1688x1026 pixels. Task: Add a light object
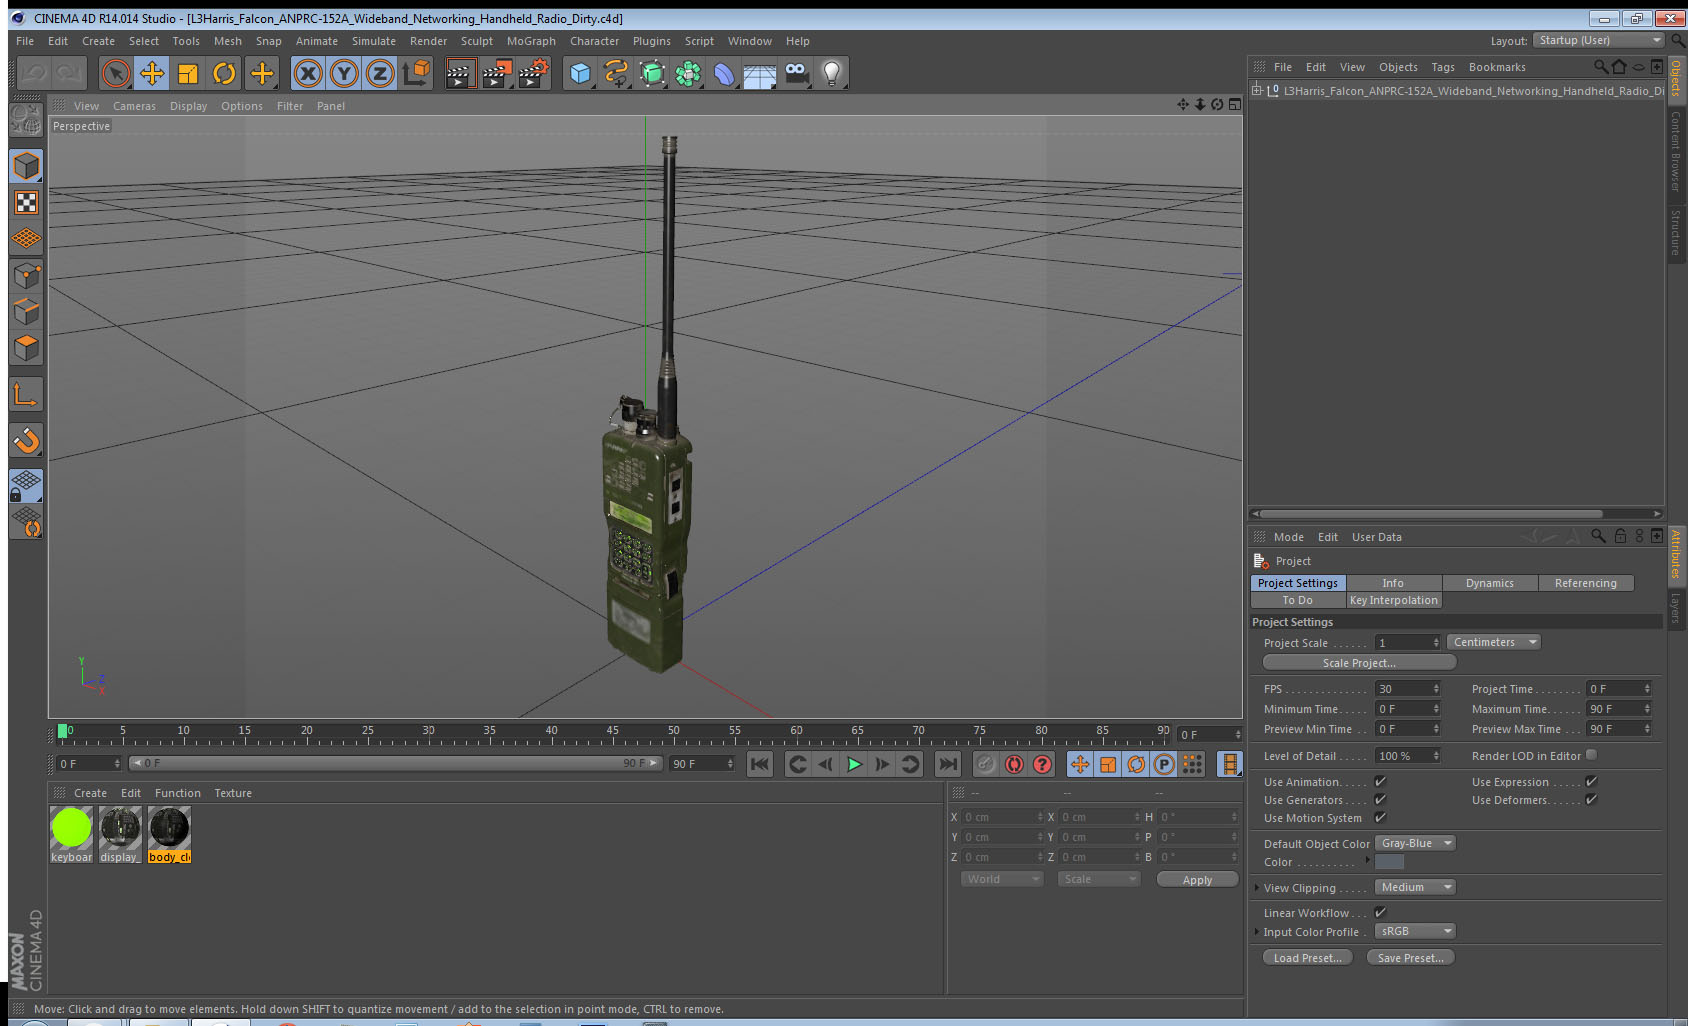(x=832, y=73)
